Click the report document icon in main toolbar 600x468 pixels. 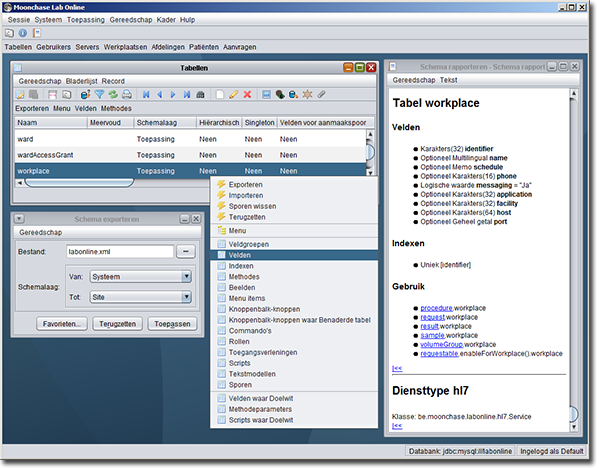click(x=37, y=33)
